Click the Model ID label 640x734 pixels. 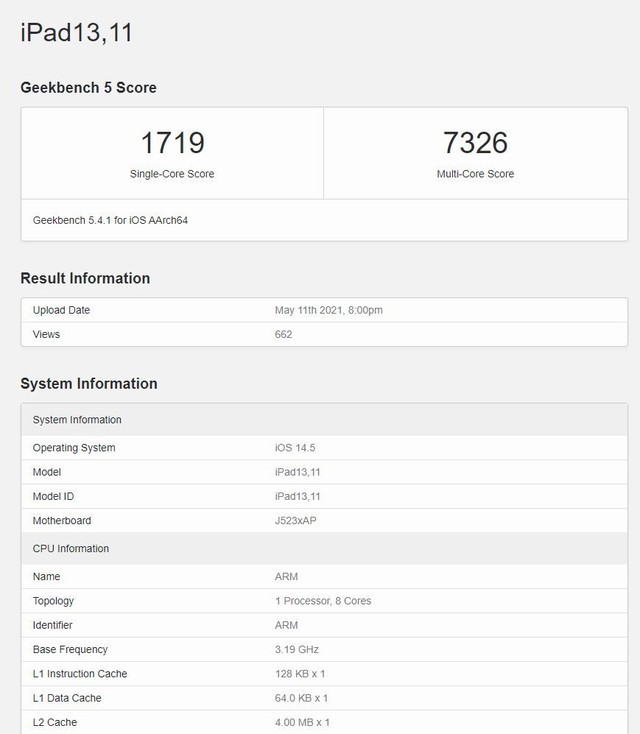tap(53, 496)
